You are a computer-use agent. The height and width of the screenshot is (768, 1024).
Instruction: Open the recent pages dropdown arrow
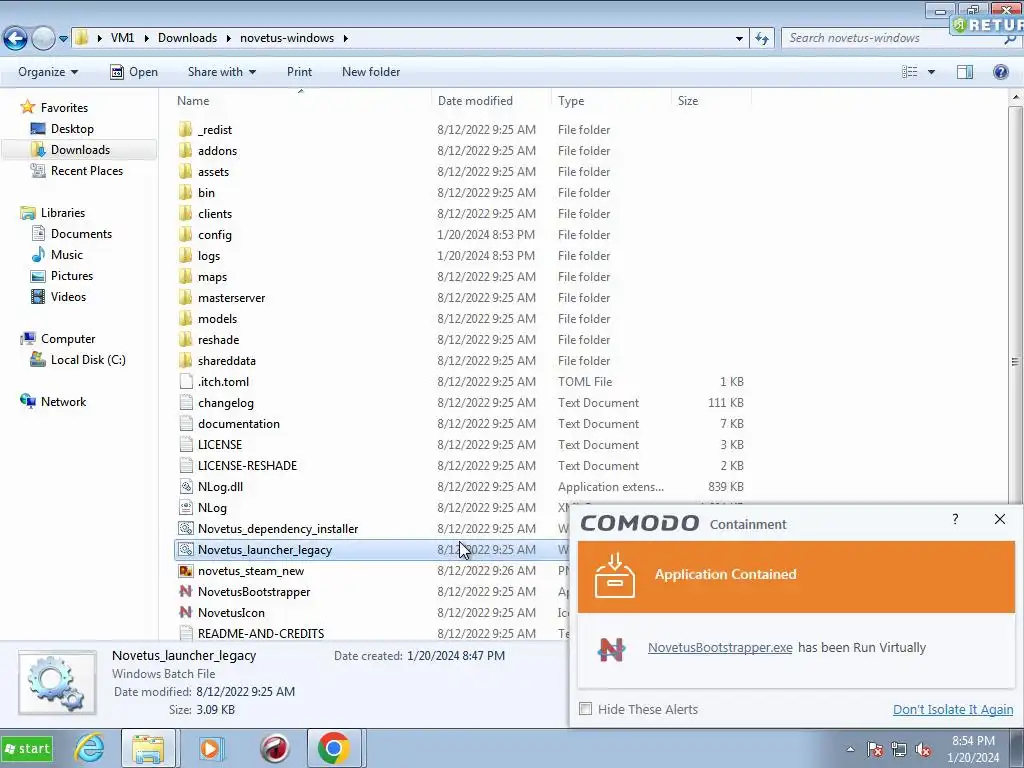[63, 39]
